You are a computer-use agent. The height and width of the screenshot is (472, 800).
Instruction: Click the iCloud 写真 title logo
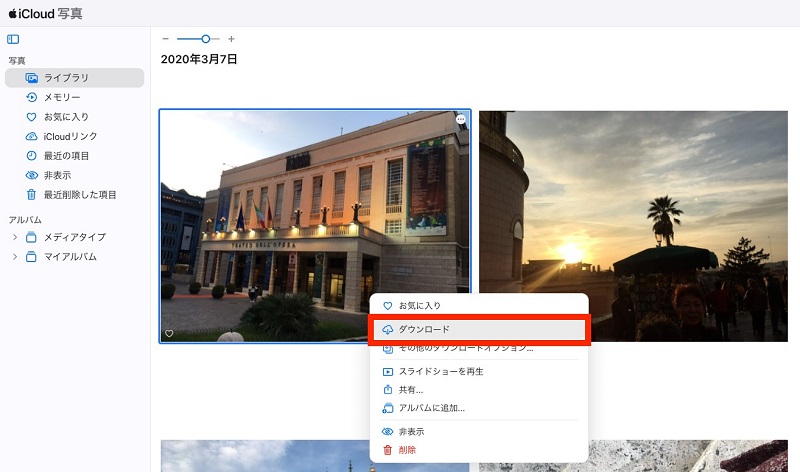[45, 14]
